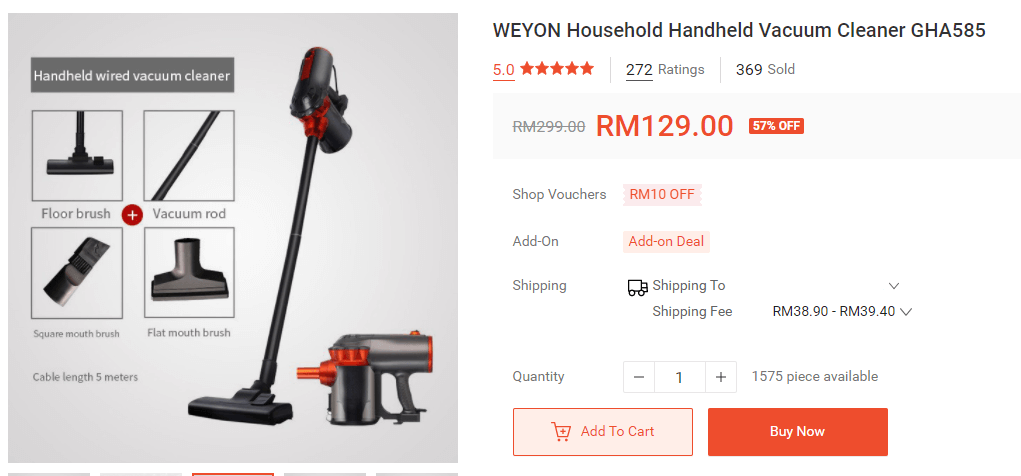The image size is (1021, 476).
Task: Click the shipping truck icon
Action: (x=637, y=287)
